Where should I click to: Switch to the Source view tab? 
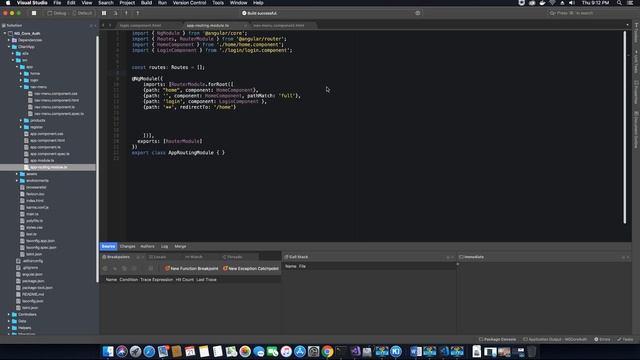tap(108, 247)
